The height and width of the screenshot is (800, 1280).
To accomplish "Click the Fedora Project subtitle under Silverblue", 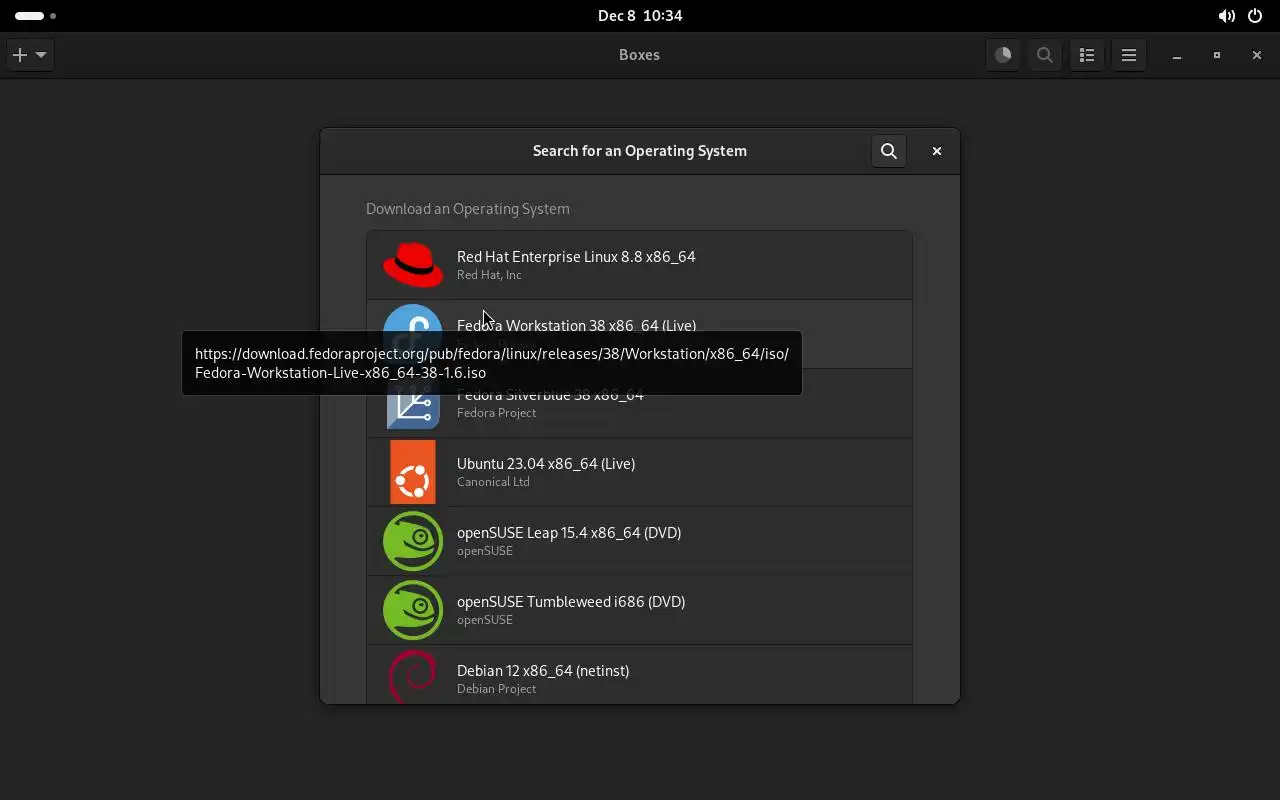I will pos(496,413).
